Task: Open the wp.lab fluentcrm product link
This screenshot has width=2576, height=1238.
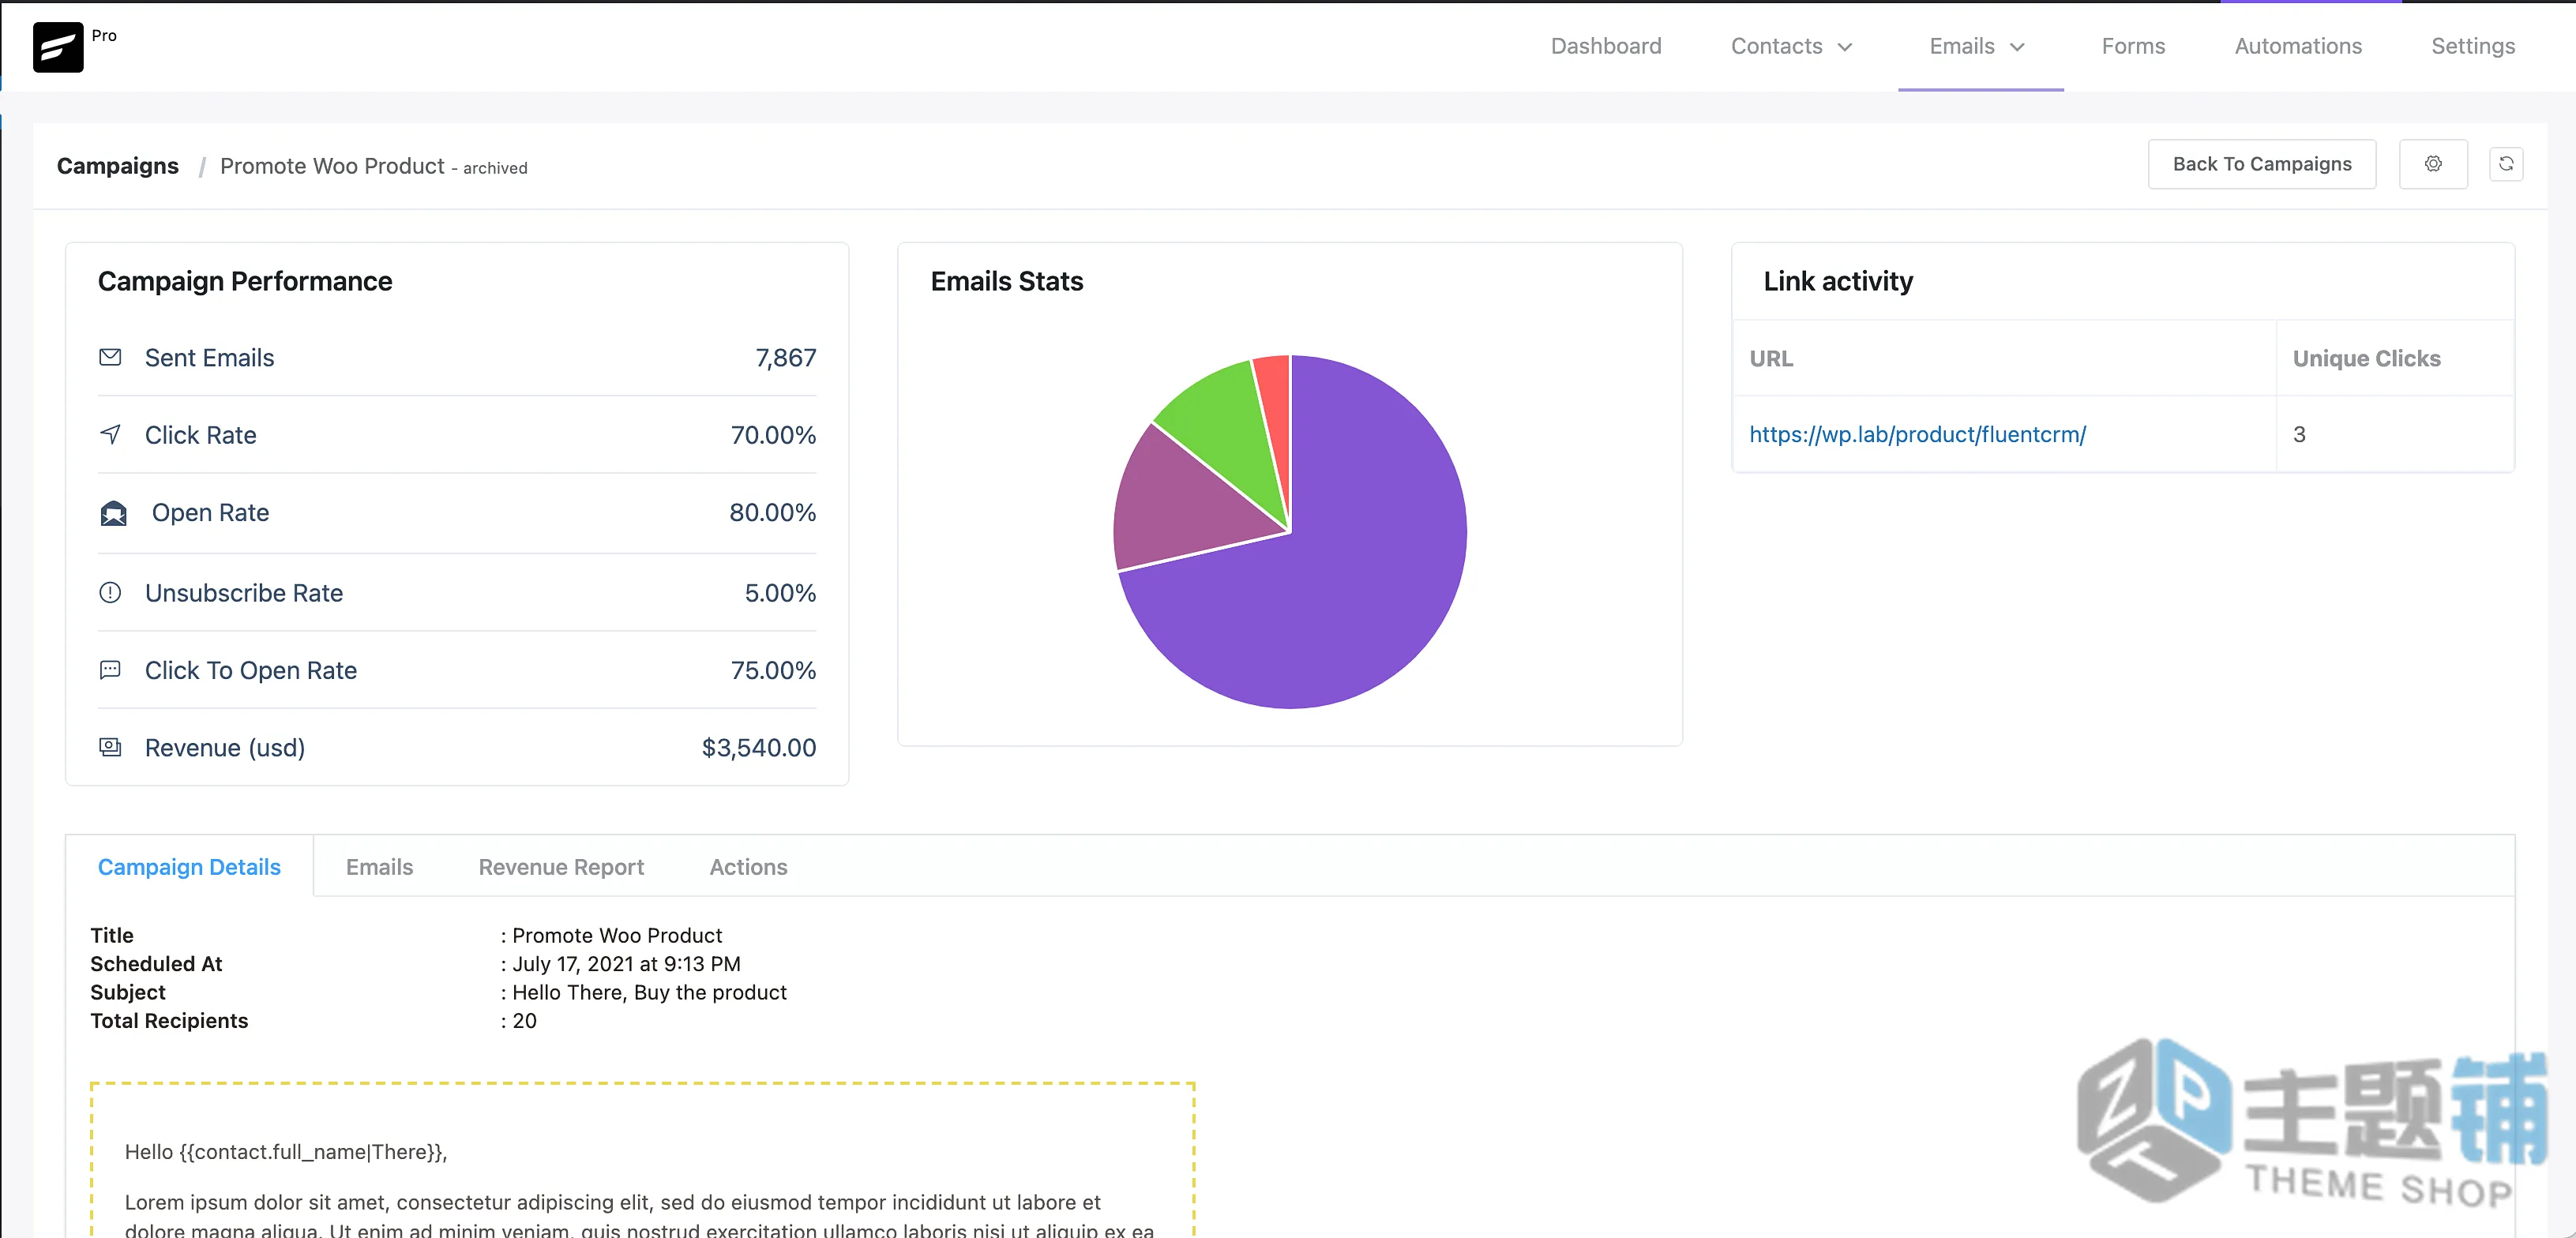Action: [1917, 434]
